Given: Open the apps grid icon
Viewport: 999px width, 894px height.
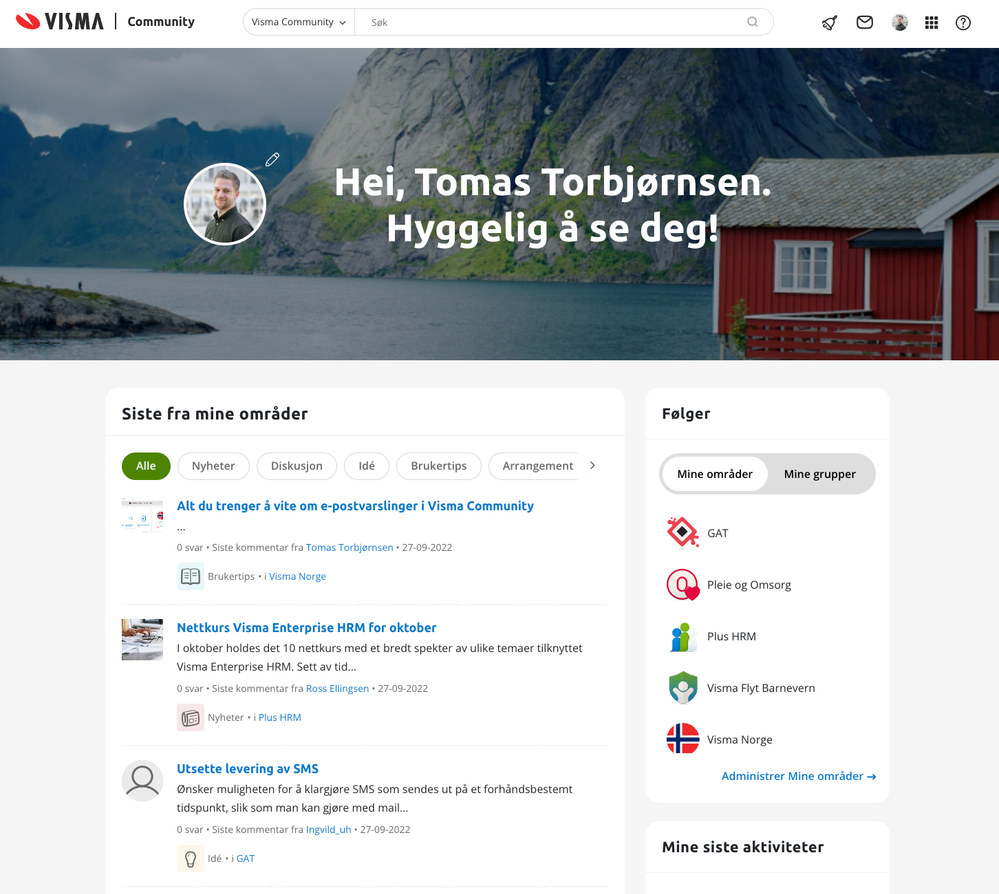Looking at the screenshot, I should (x=931, y=23).
